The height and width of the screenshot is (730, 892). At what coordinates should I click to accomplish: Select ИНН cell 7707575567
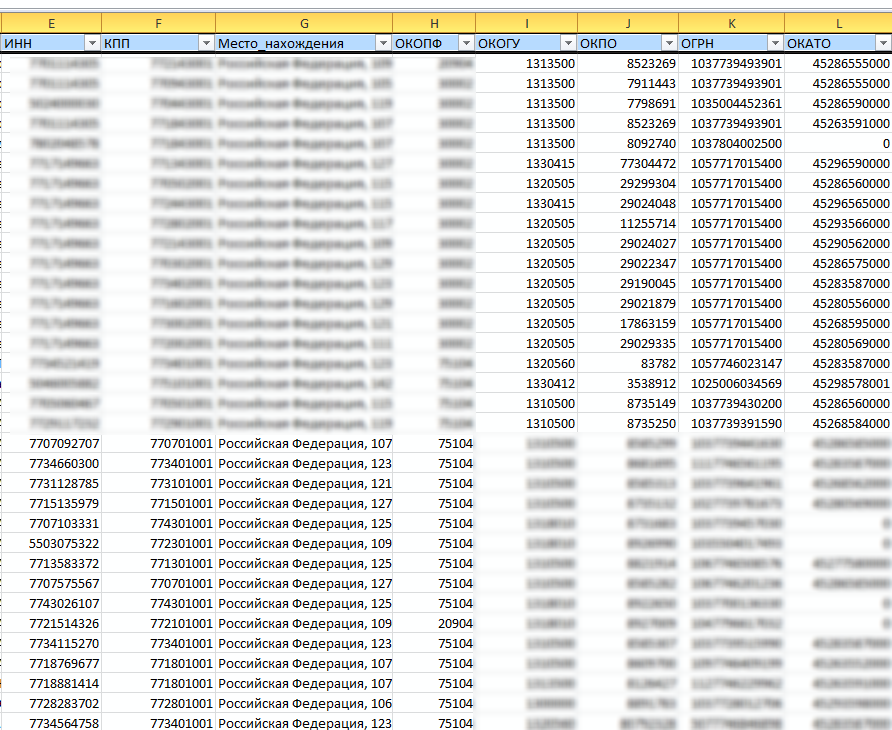click(51, 584)
